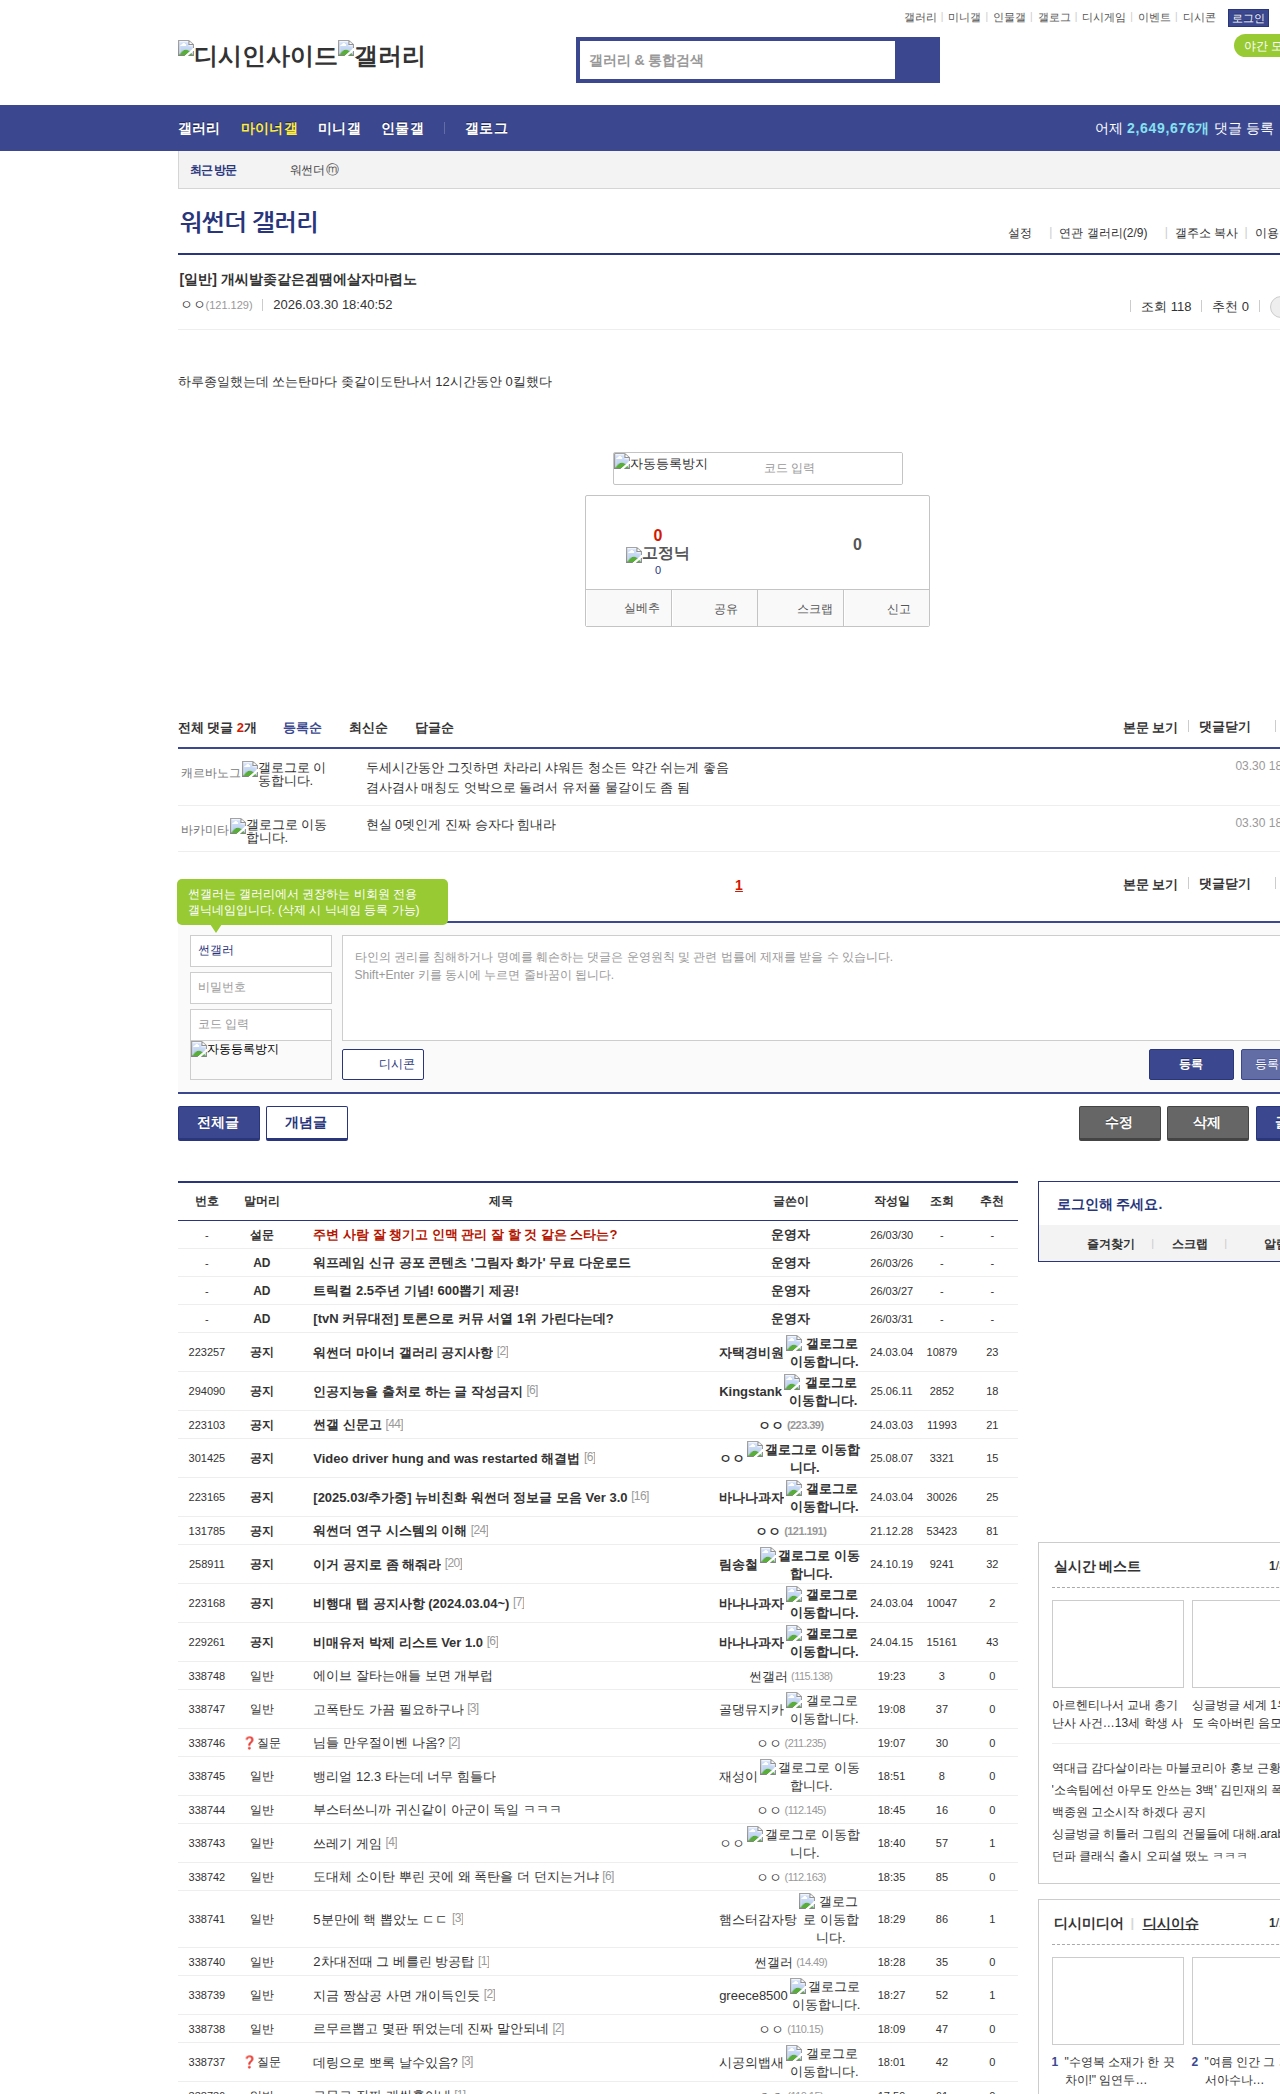Click the search button beside the gallery search box
1280x2094 pixels.
click(x=917, y=60)
